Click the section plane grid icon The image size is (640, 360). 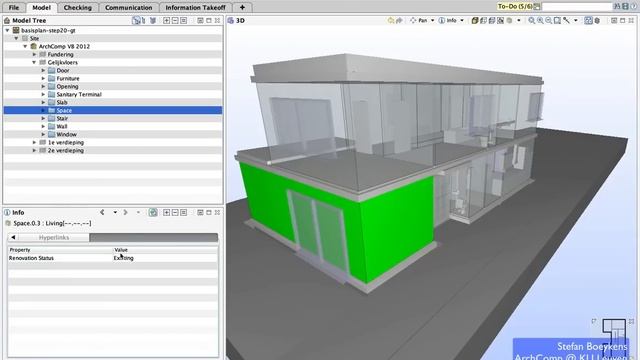click(x=500, y=20)
